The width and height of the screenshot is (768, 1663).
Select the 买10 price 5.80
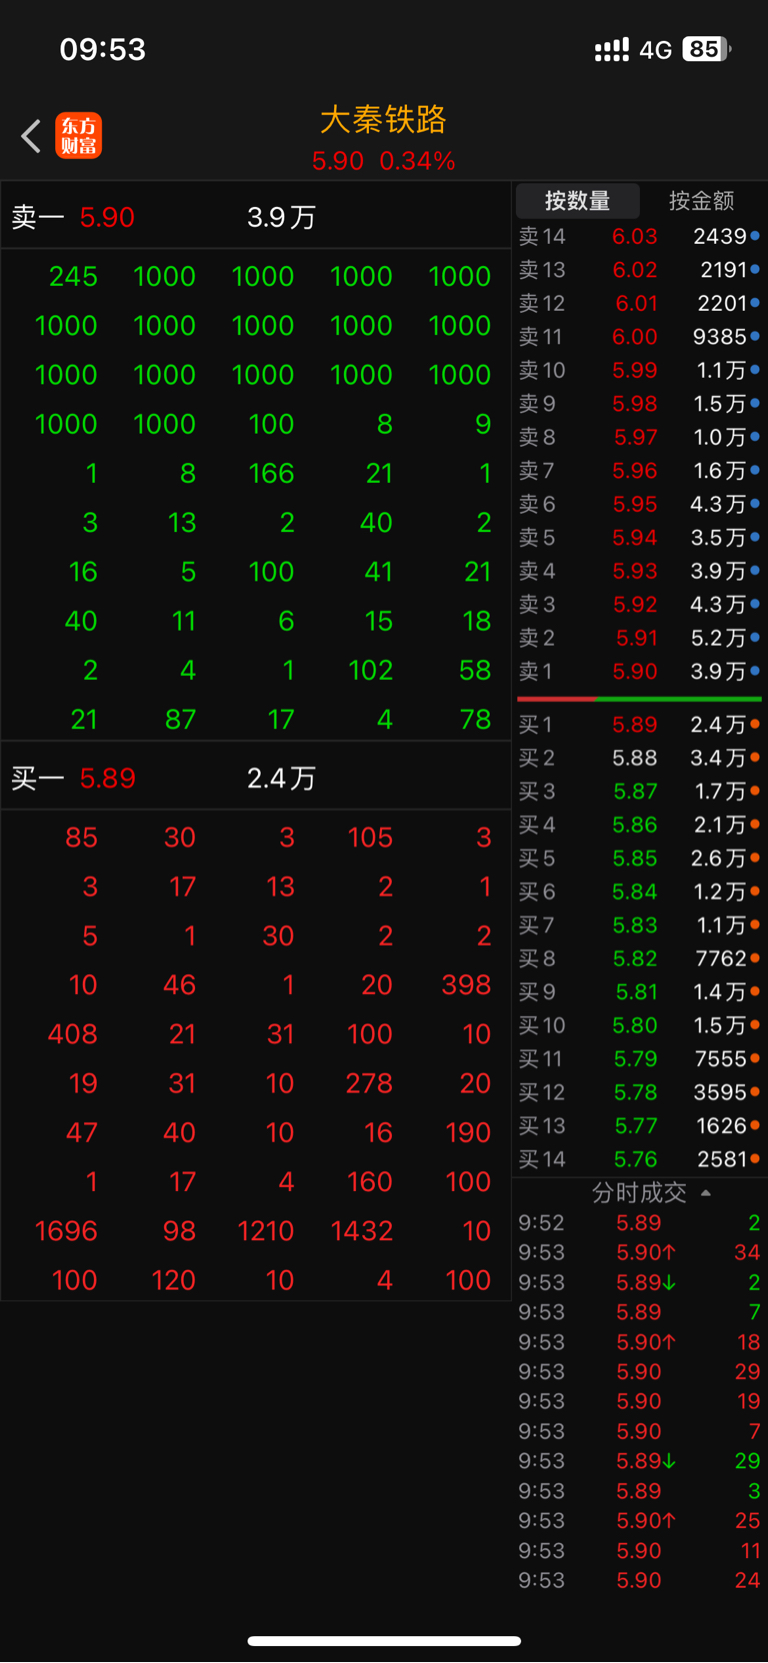(635, 1026)
